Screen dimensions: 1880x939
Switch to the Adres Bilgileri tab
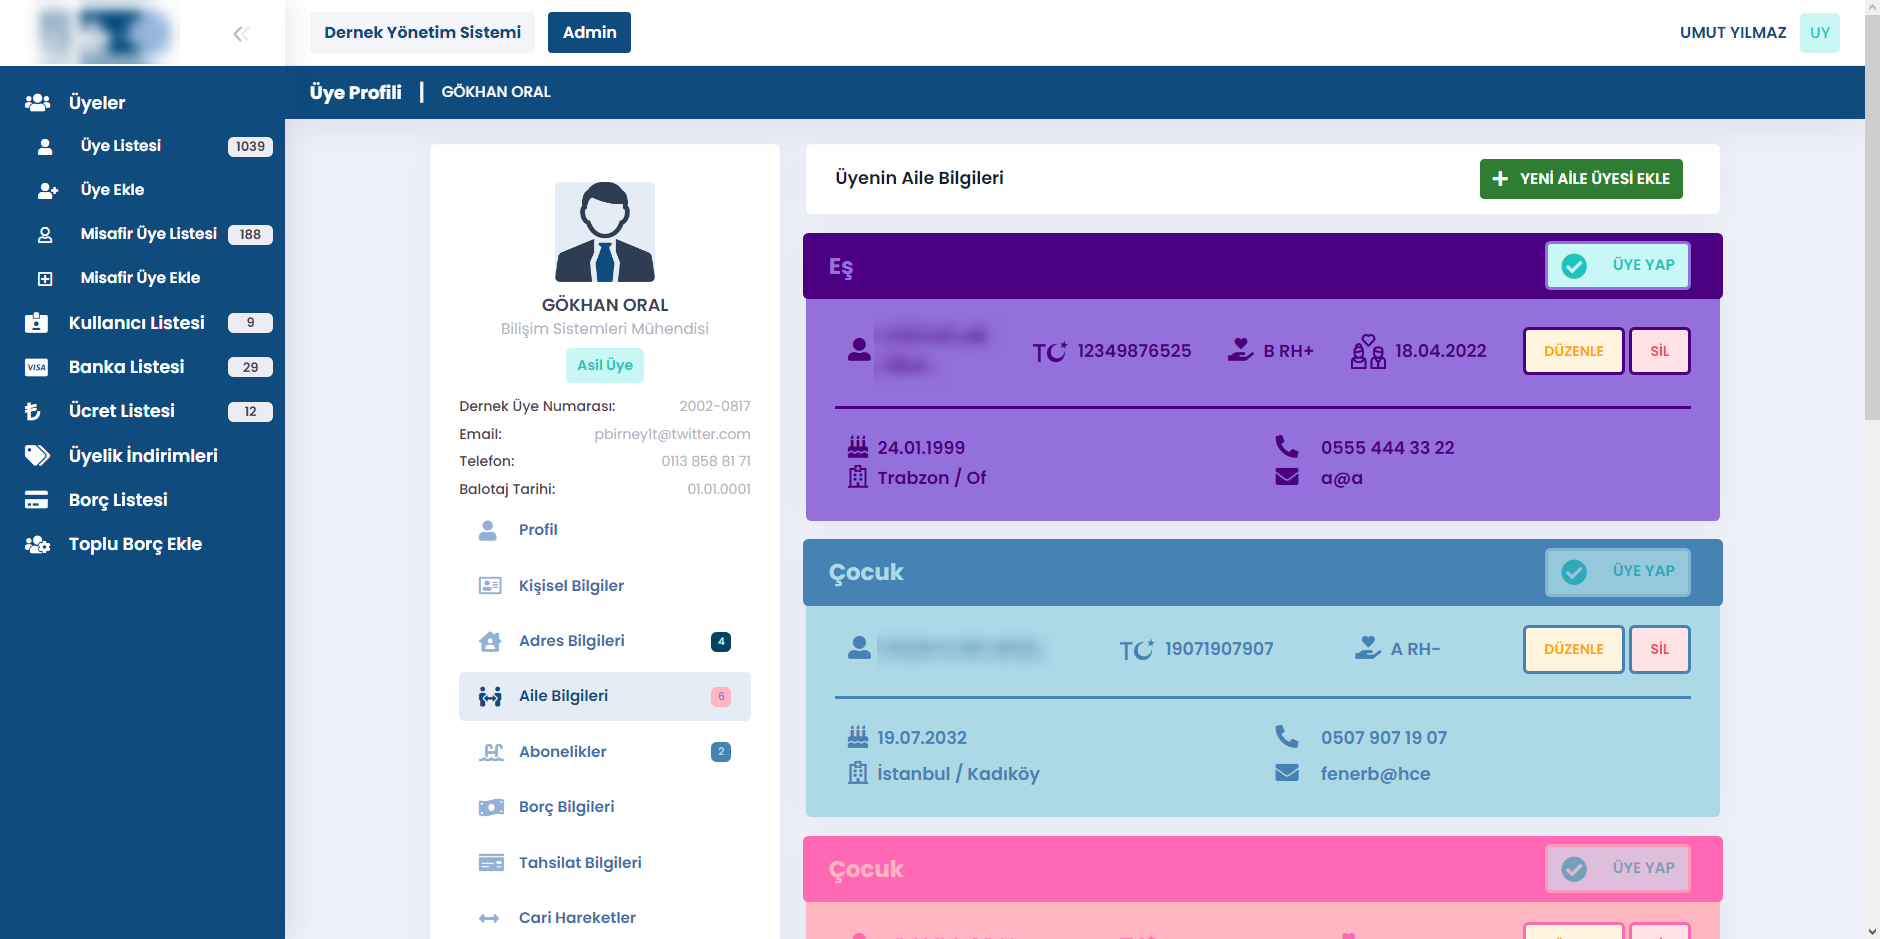[571, 641]
